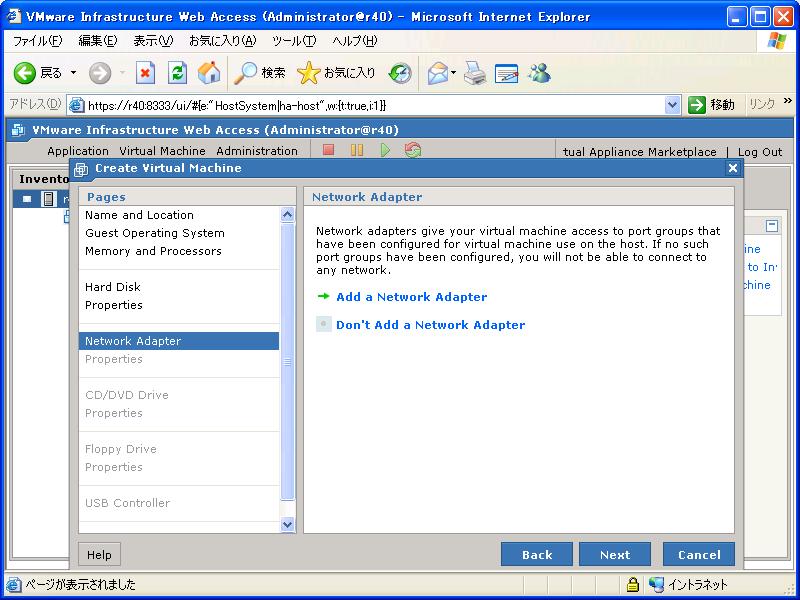The width and height of the screenshot is (800, 600).
Task: Go to Name and Location page
Action: [x=139, y=215]
